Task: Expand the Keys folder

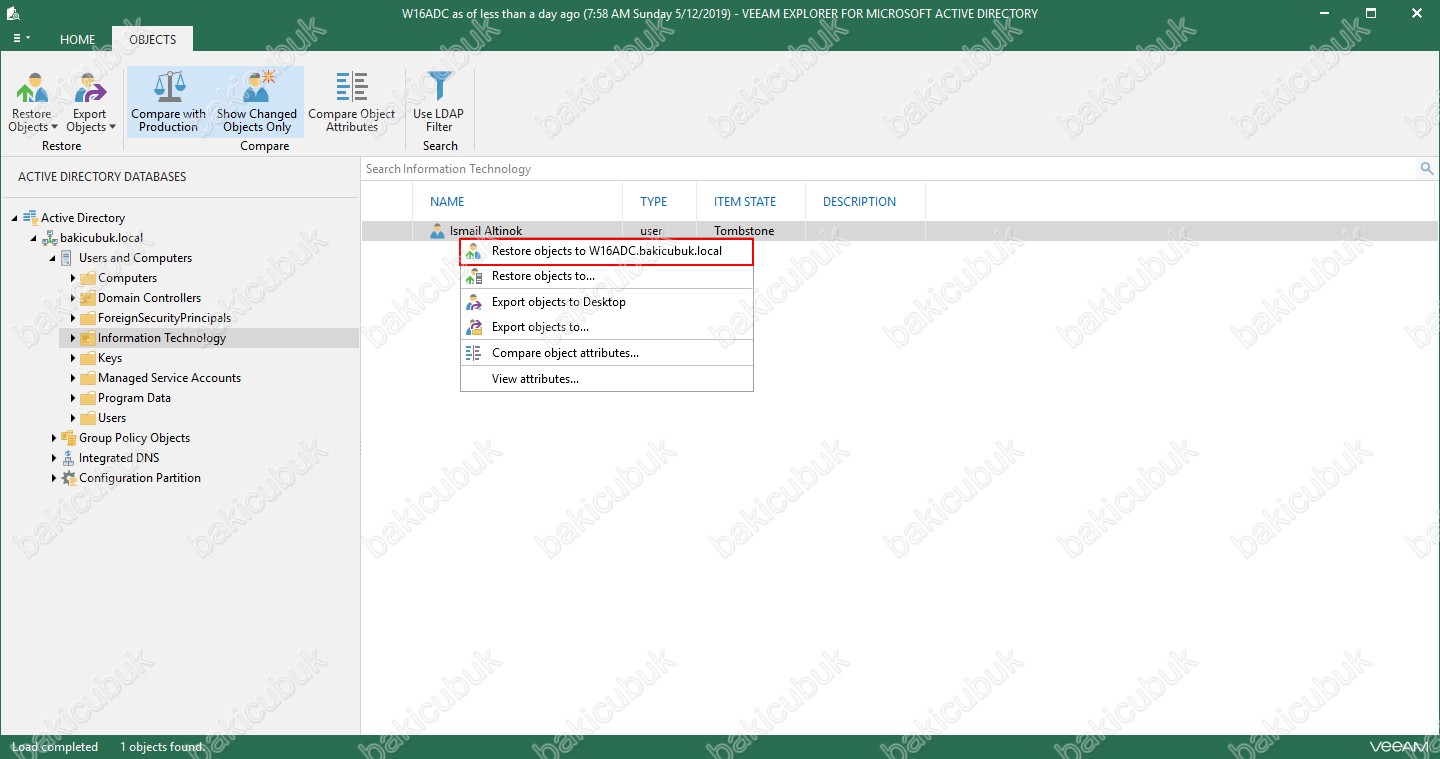Action: pos(73,358)
